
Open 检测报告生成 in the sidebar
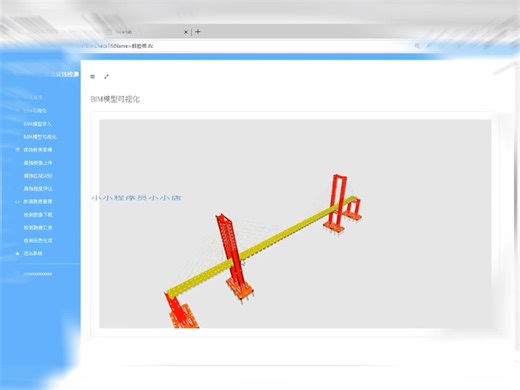tap(38, 241)
